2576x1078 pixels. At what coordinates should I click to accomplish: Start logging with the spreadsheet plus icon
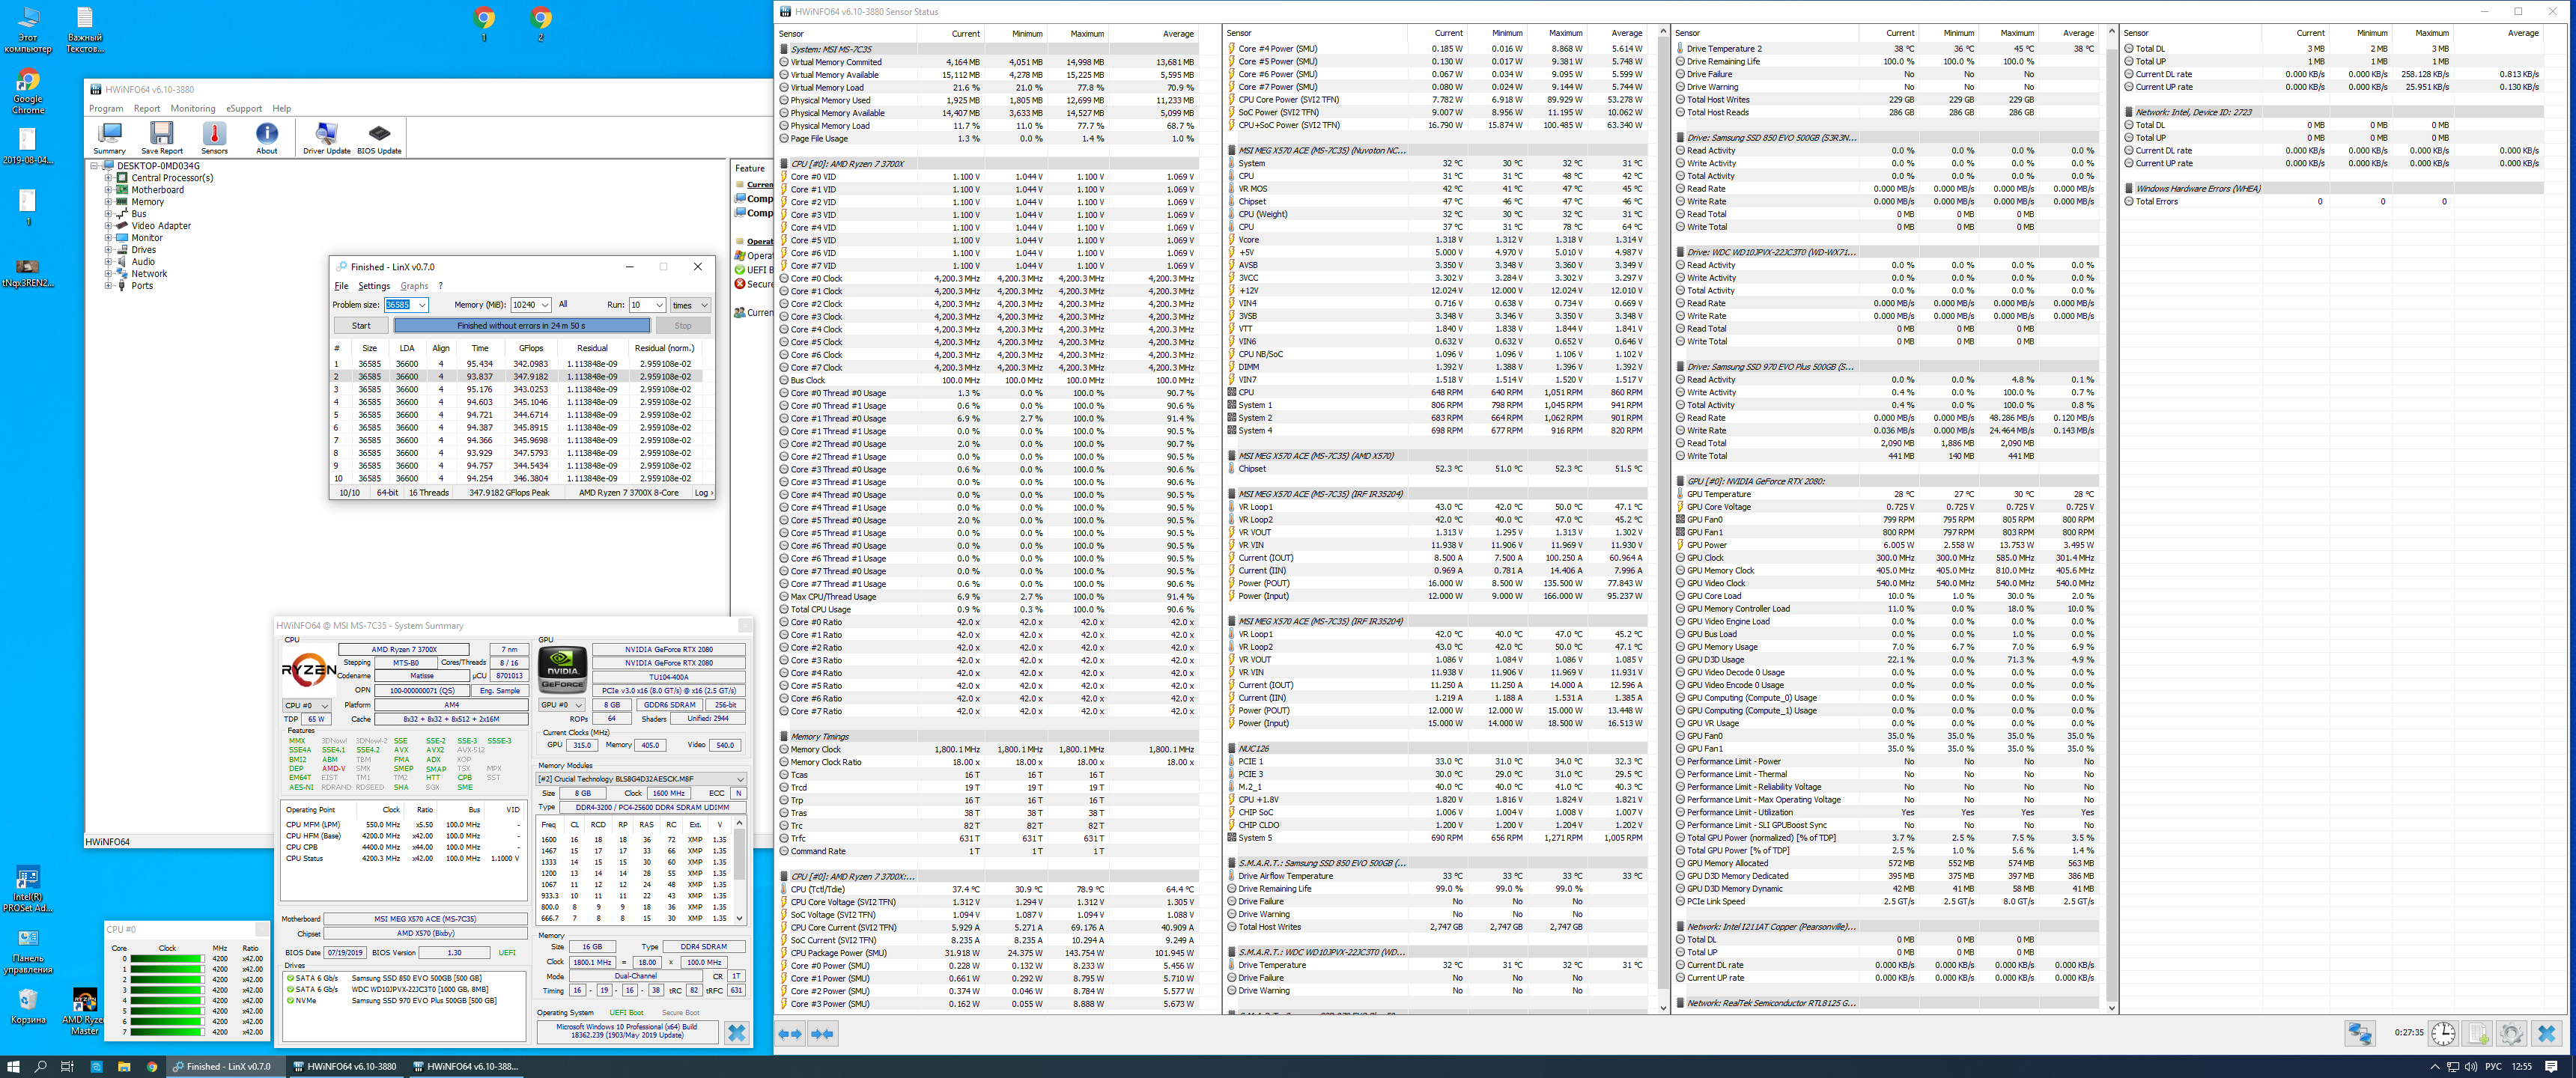[2477, 1033]
